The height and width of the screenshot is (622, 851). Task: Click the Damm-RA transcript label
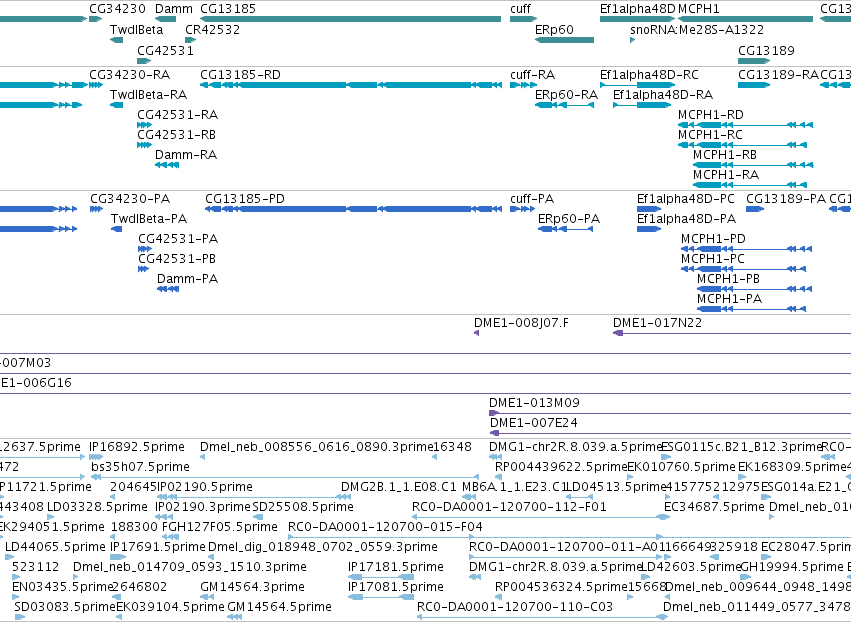(x=186, y=155)
